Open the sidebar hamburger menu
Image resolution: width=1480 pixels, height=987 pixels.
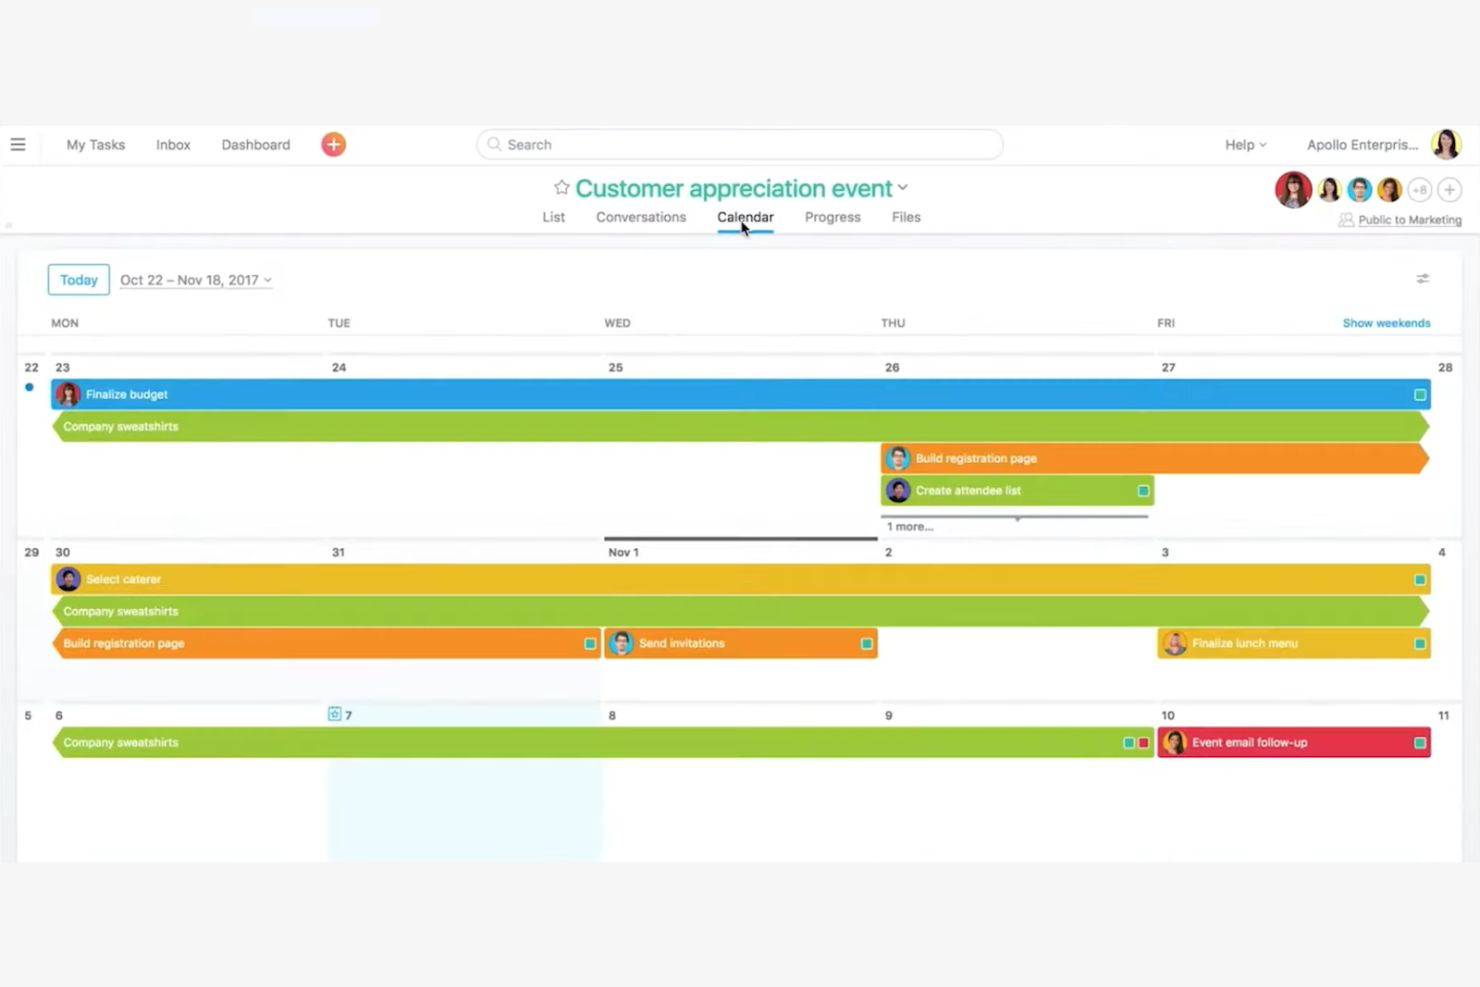(18, 144)
